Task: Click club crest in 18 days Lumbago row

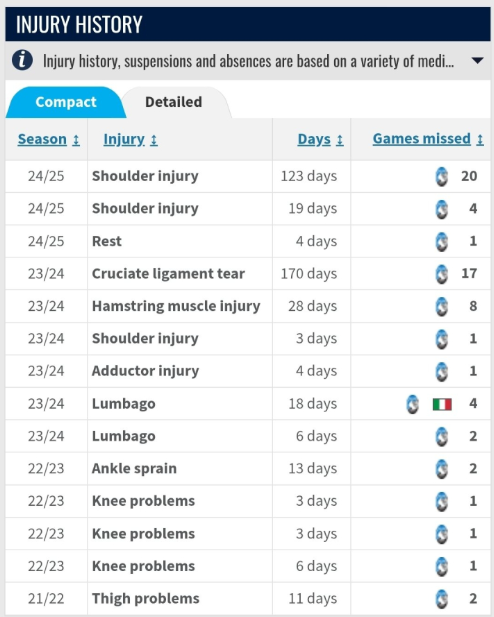Action: (x=413, y=404)
